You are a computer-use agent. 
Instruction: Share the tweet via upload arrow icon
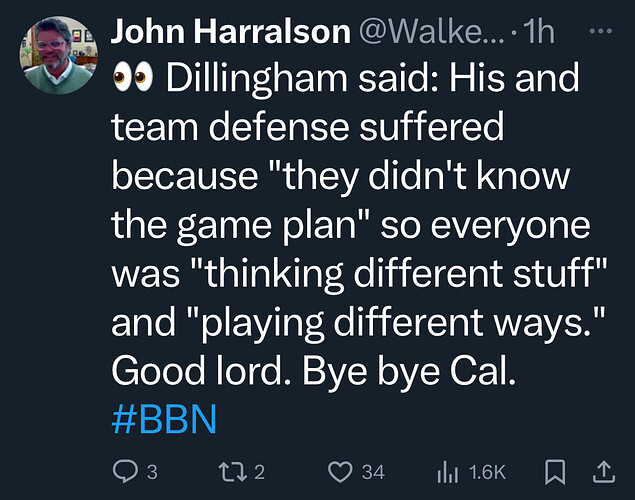click(604, 472)
